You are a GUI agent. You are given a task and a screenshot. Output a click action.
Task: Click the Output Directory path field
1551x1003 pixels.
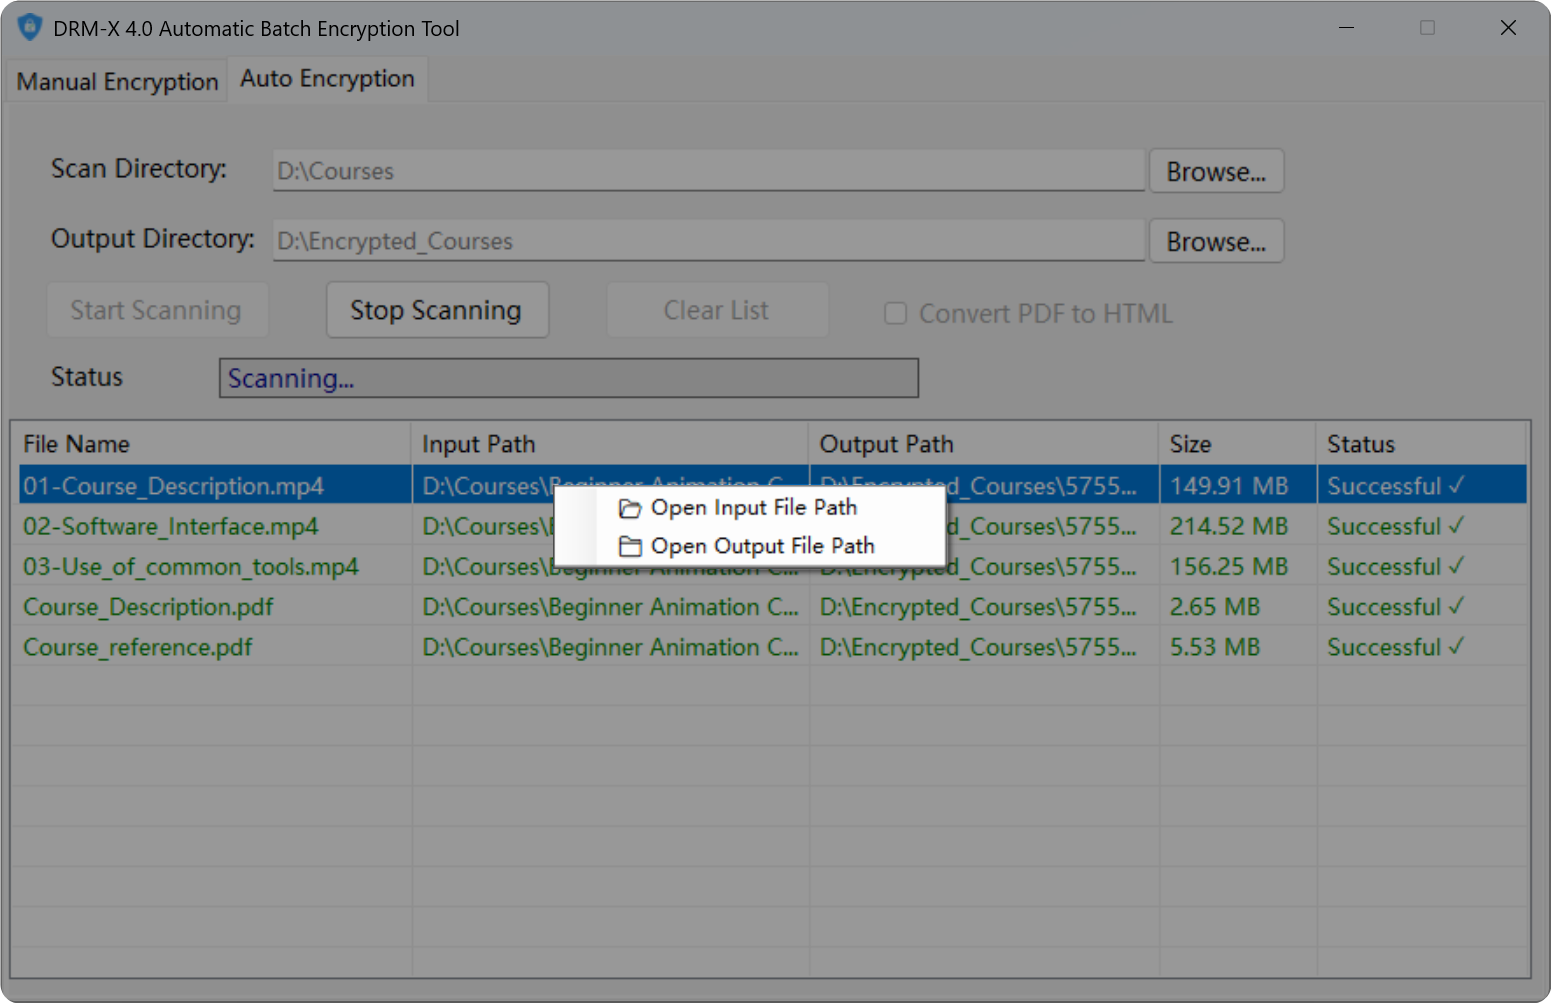pos(708,241)
